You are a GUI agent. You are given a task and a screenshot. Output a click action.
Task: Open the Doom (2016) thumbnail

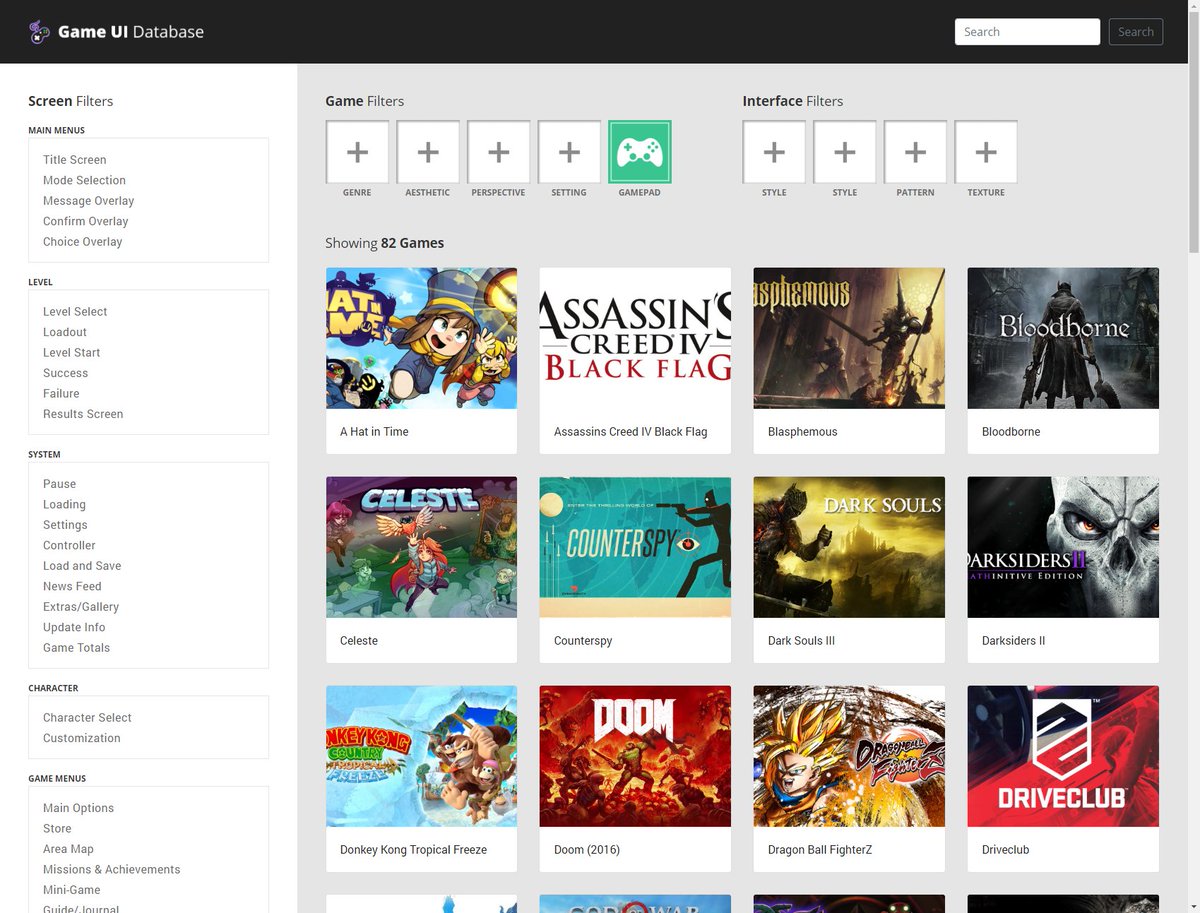635,756
